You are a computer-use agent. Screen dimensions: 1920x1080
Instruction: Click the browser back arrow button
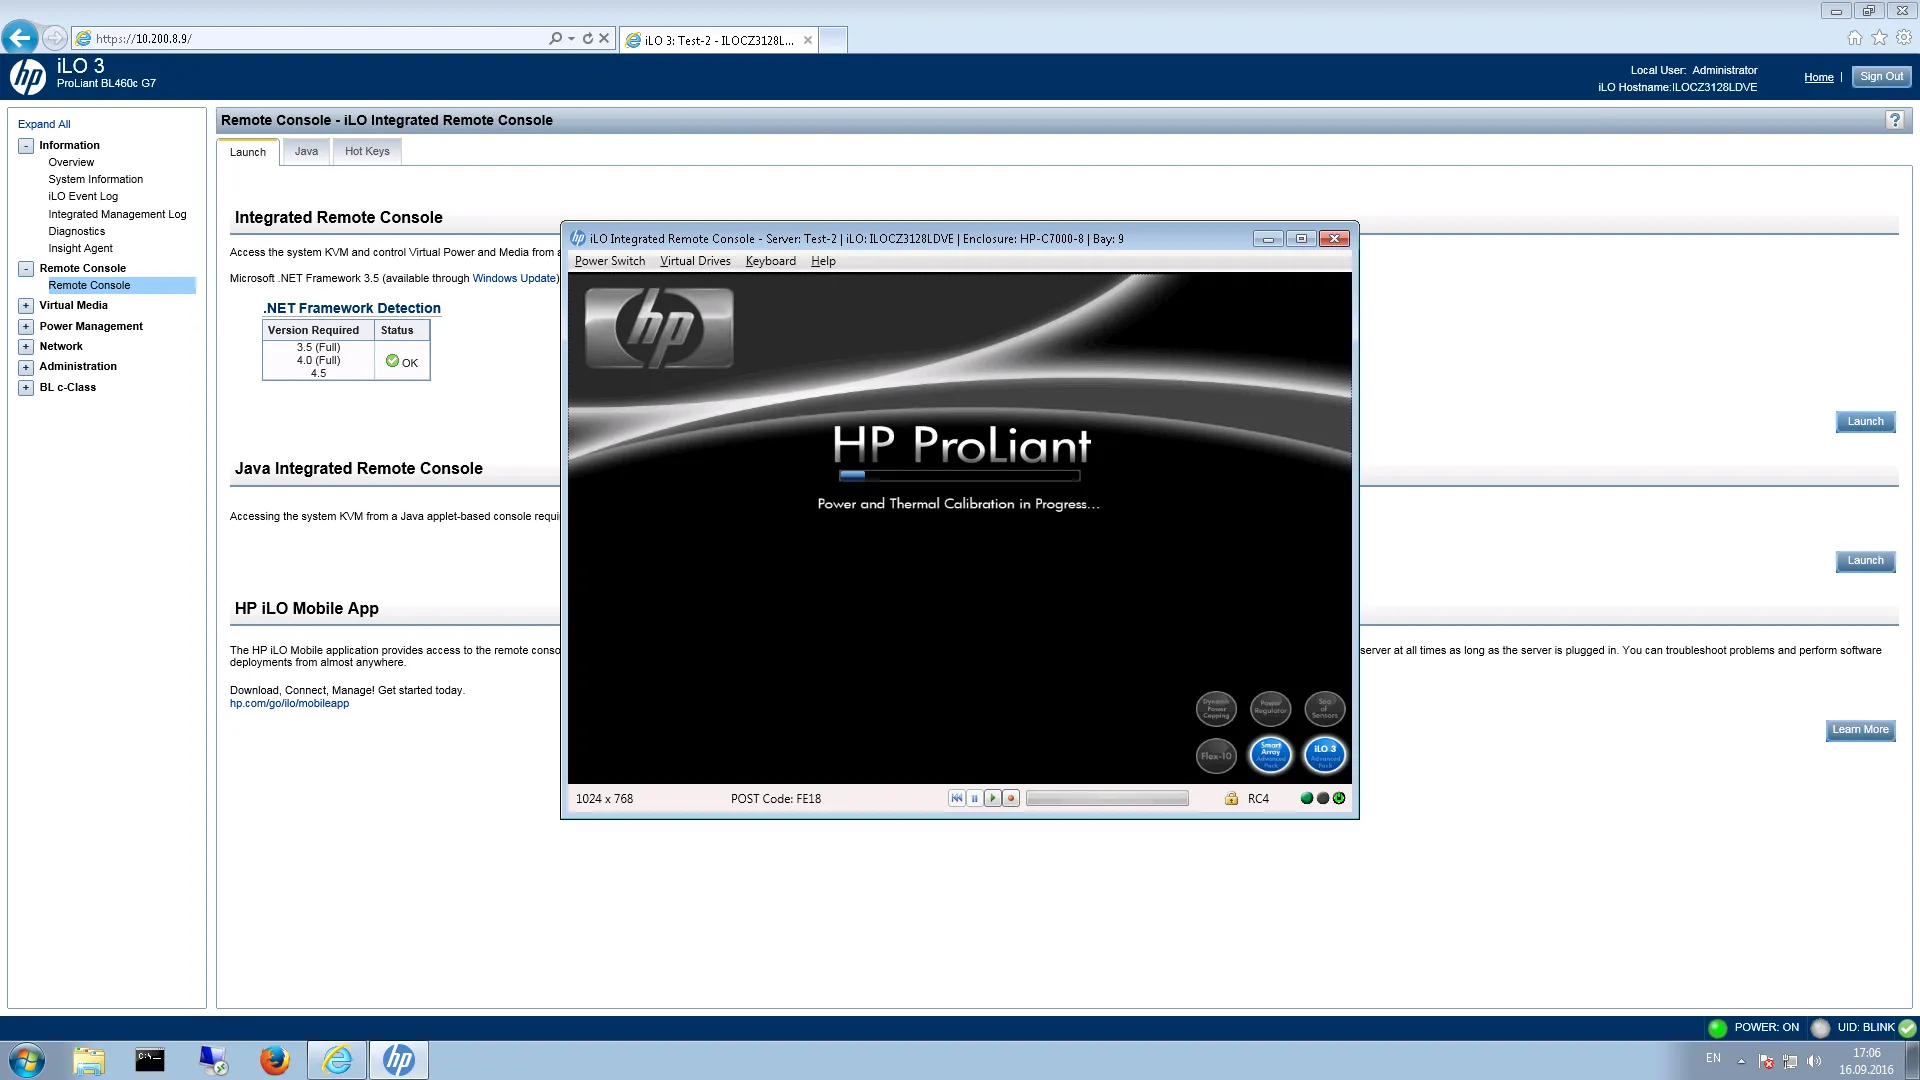tap(19, 38)
